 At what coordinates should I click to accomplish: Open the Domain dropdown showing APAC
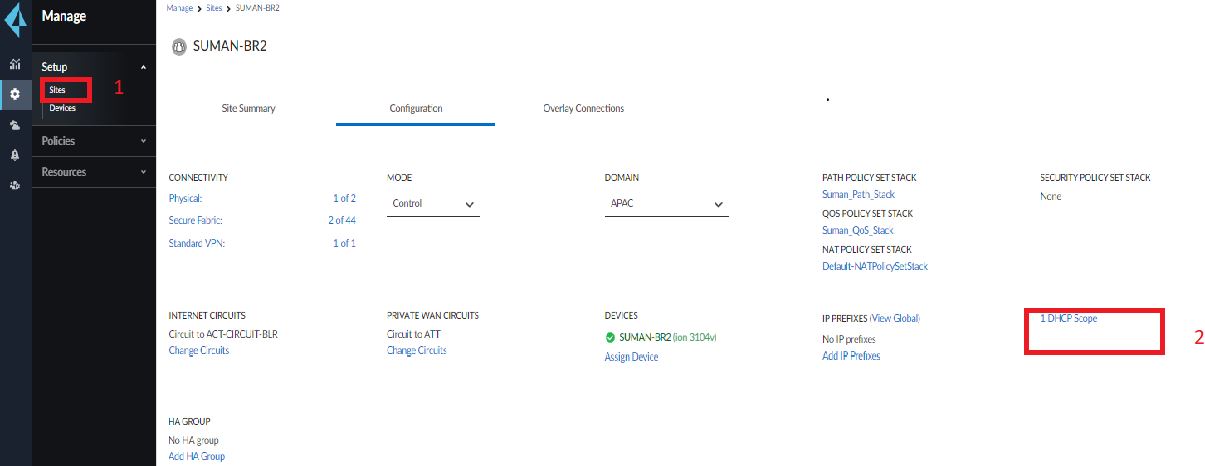click(x=667, y=204)
